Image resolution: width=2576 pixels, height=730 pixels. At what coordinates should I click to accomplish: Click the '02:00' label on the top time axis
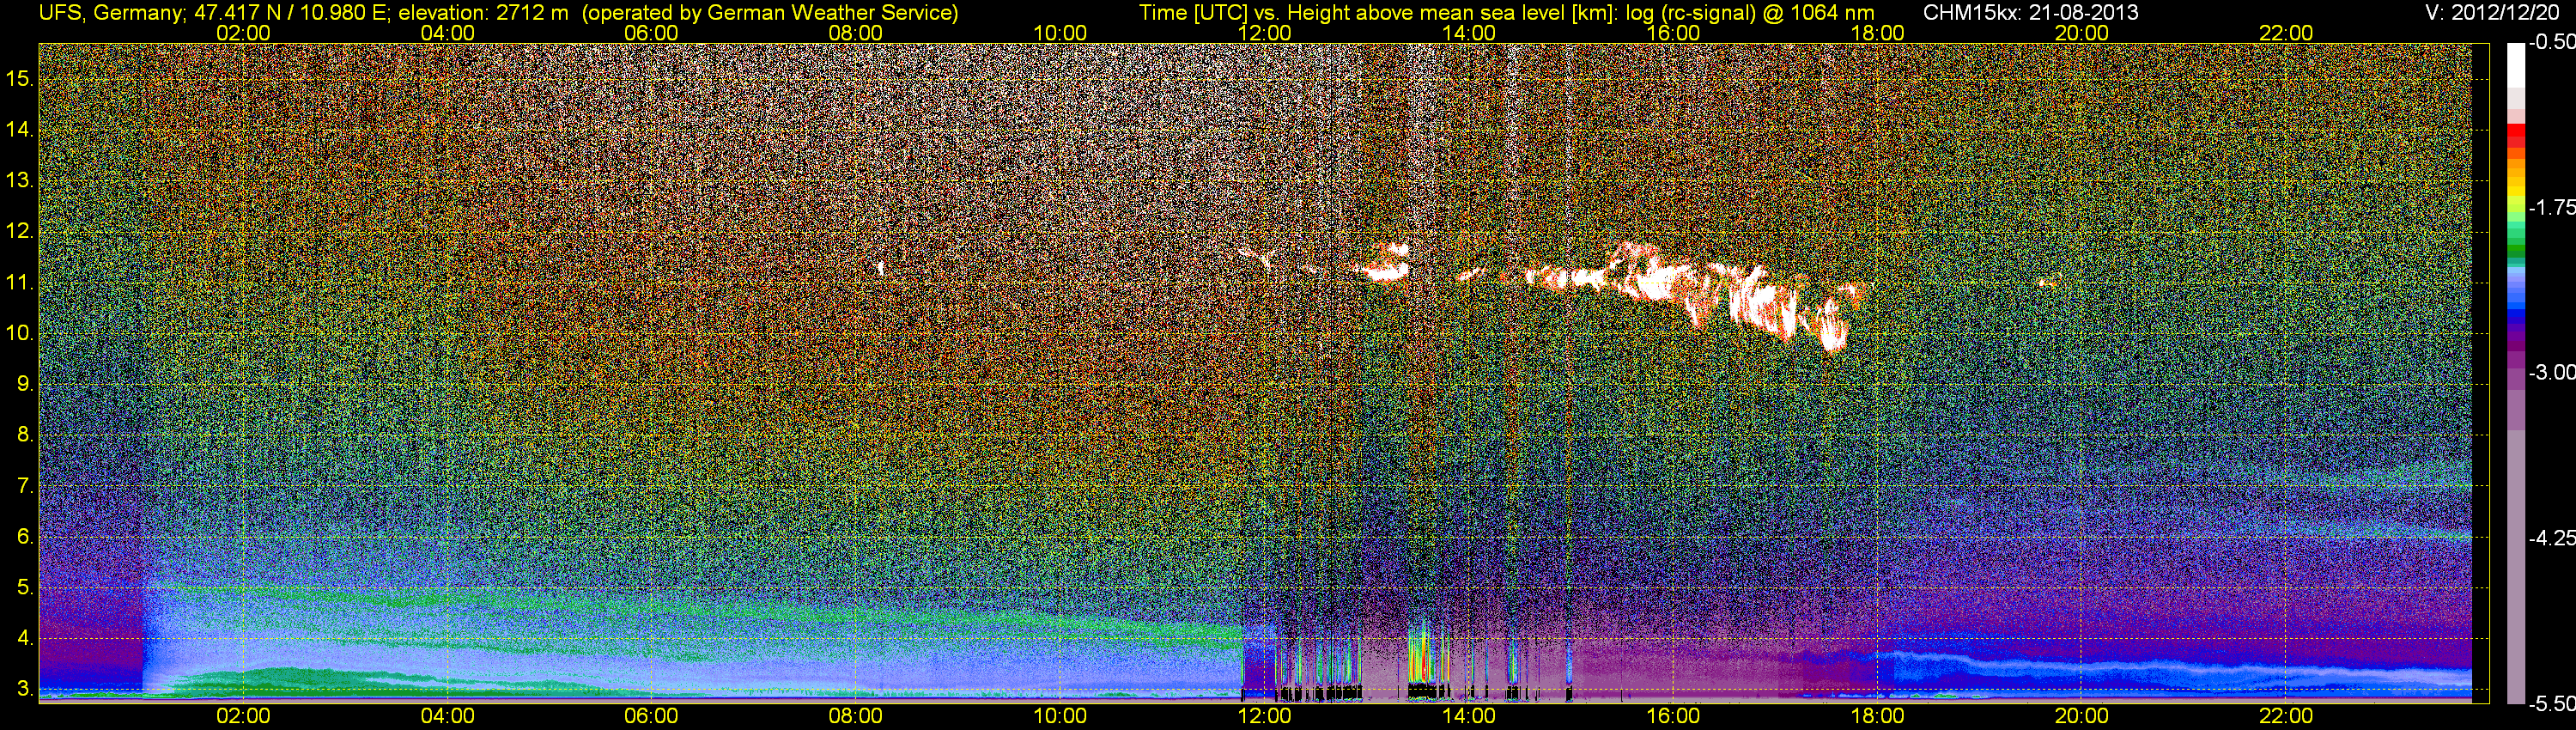243,33
